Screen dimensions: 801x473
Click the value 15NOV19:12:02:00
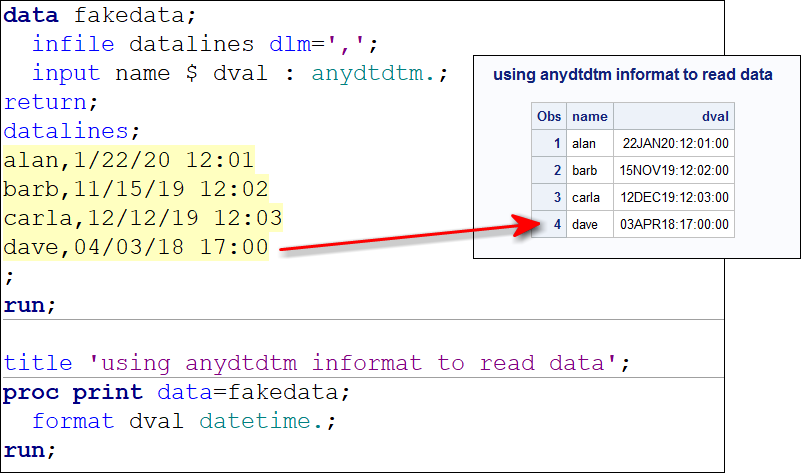(x=674, y=171)
